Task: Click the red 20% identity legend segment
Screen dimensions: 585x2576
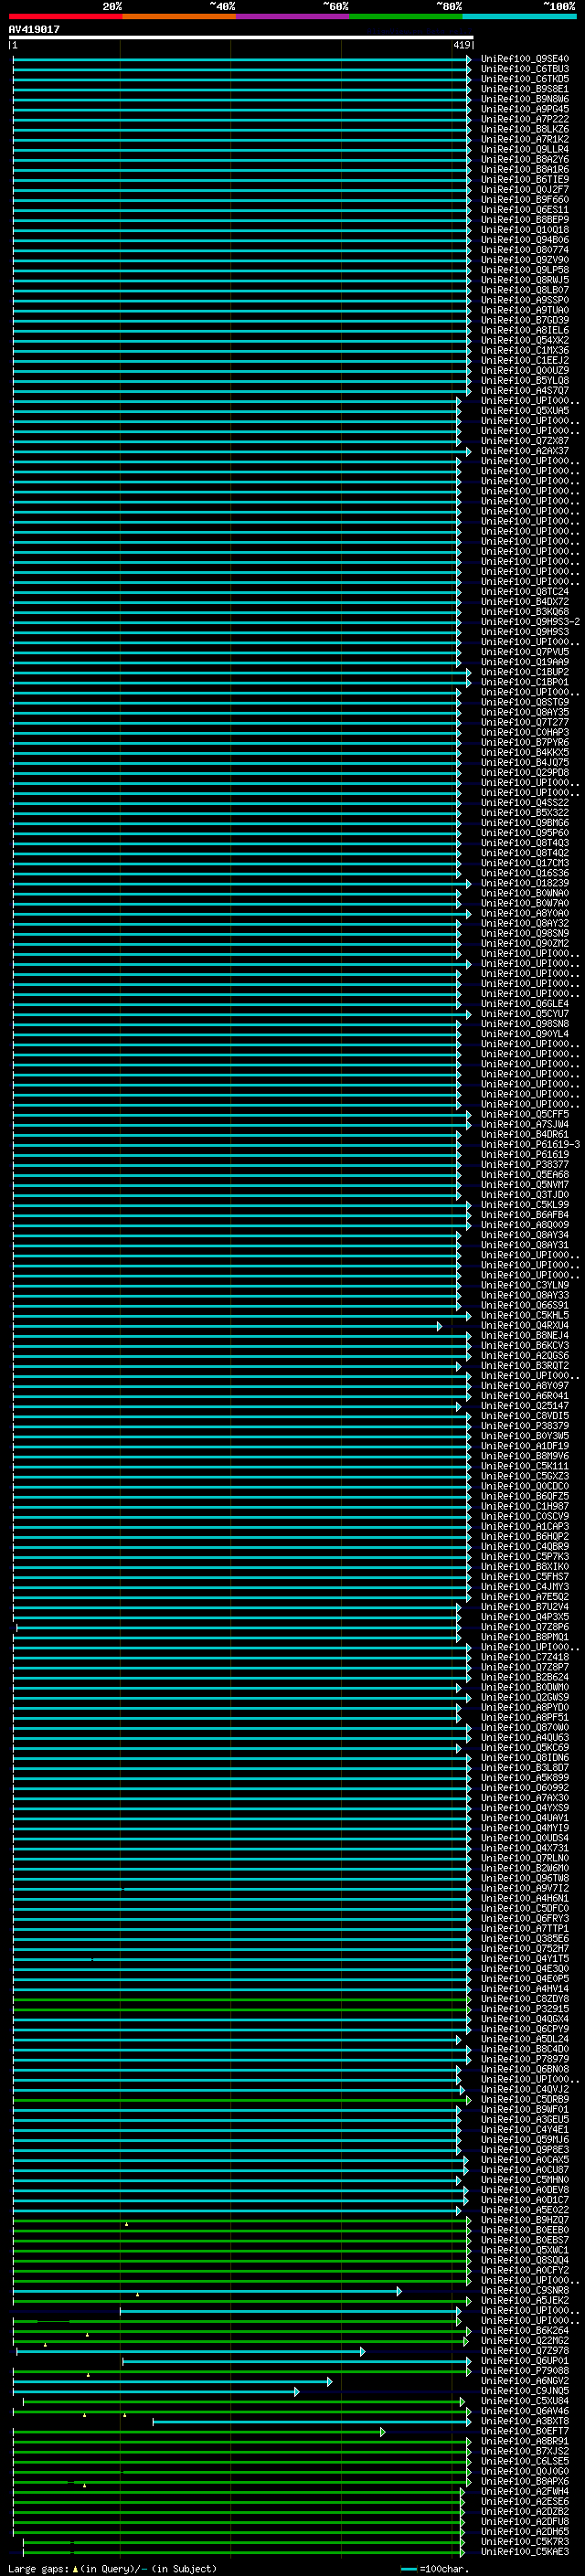Action: pos(65,16)
